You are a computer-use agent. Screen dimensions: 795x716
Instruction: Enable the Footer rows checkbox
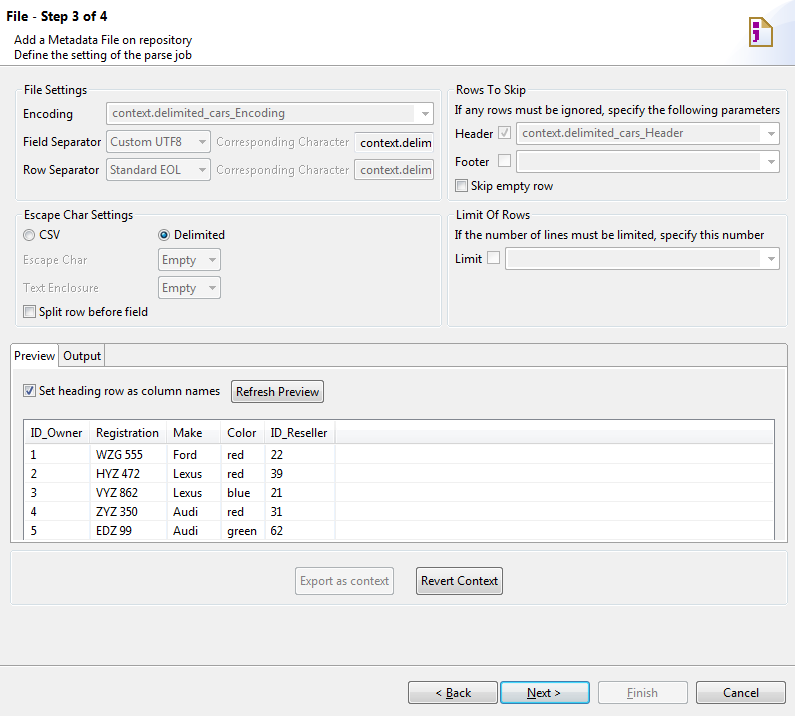[x=504, y=160]
